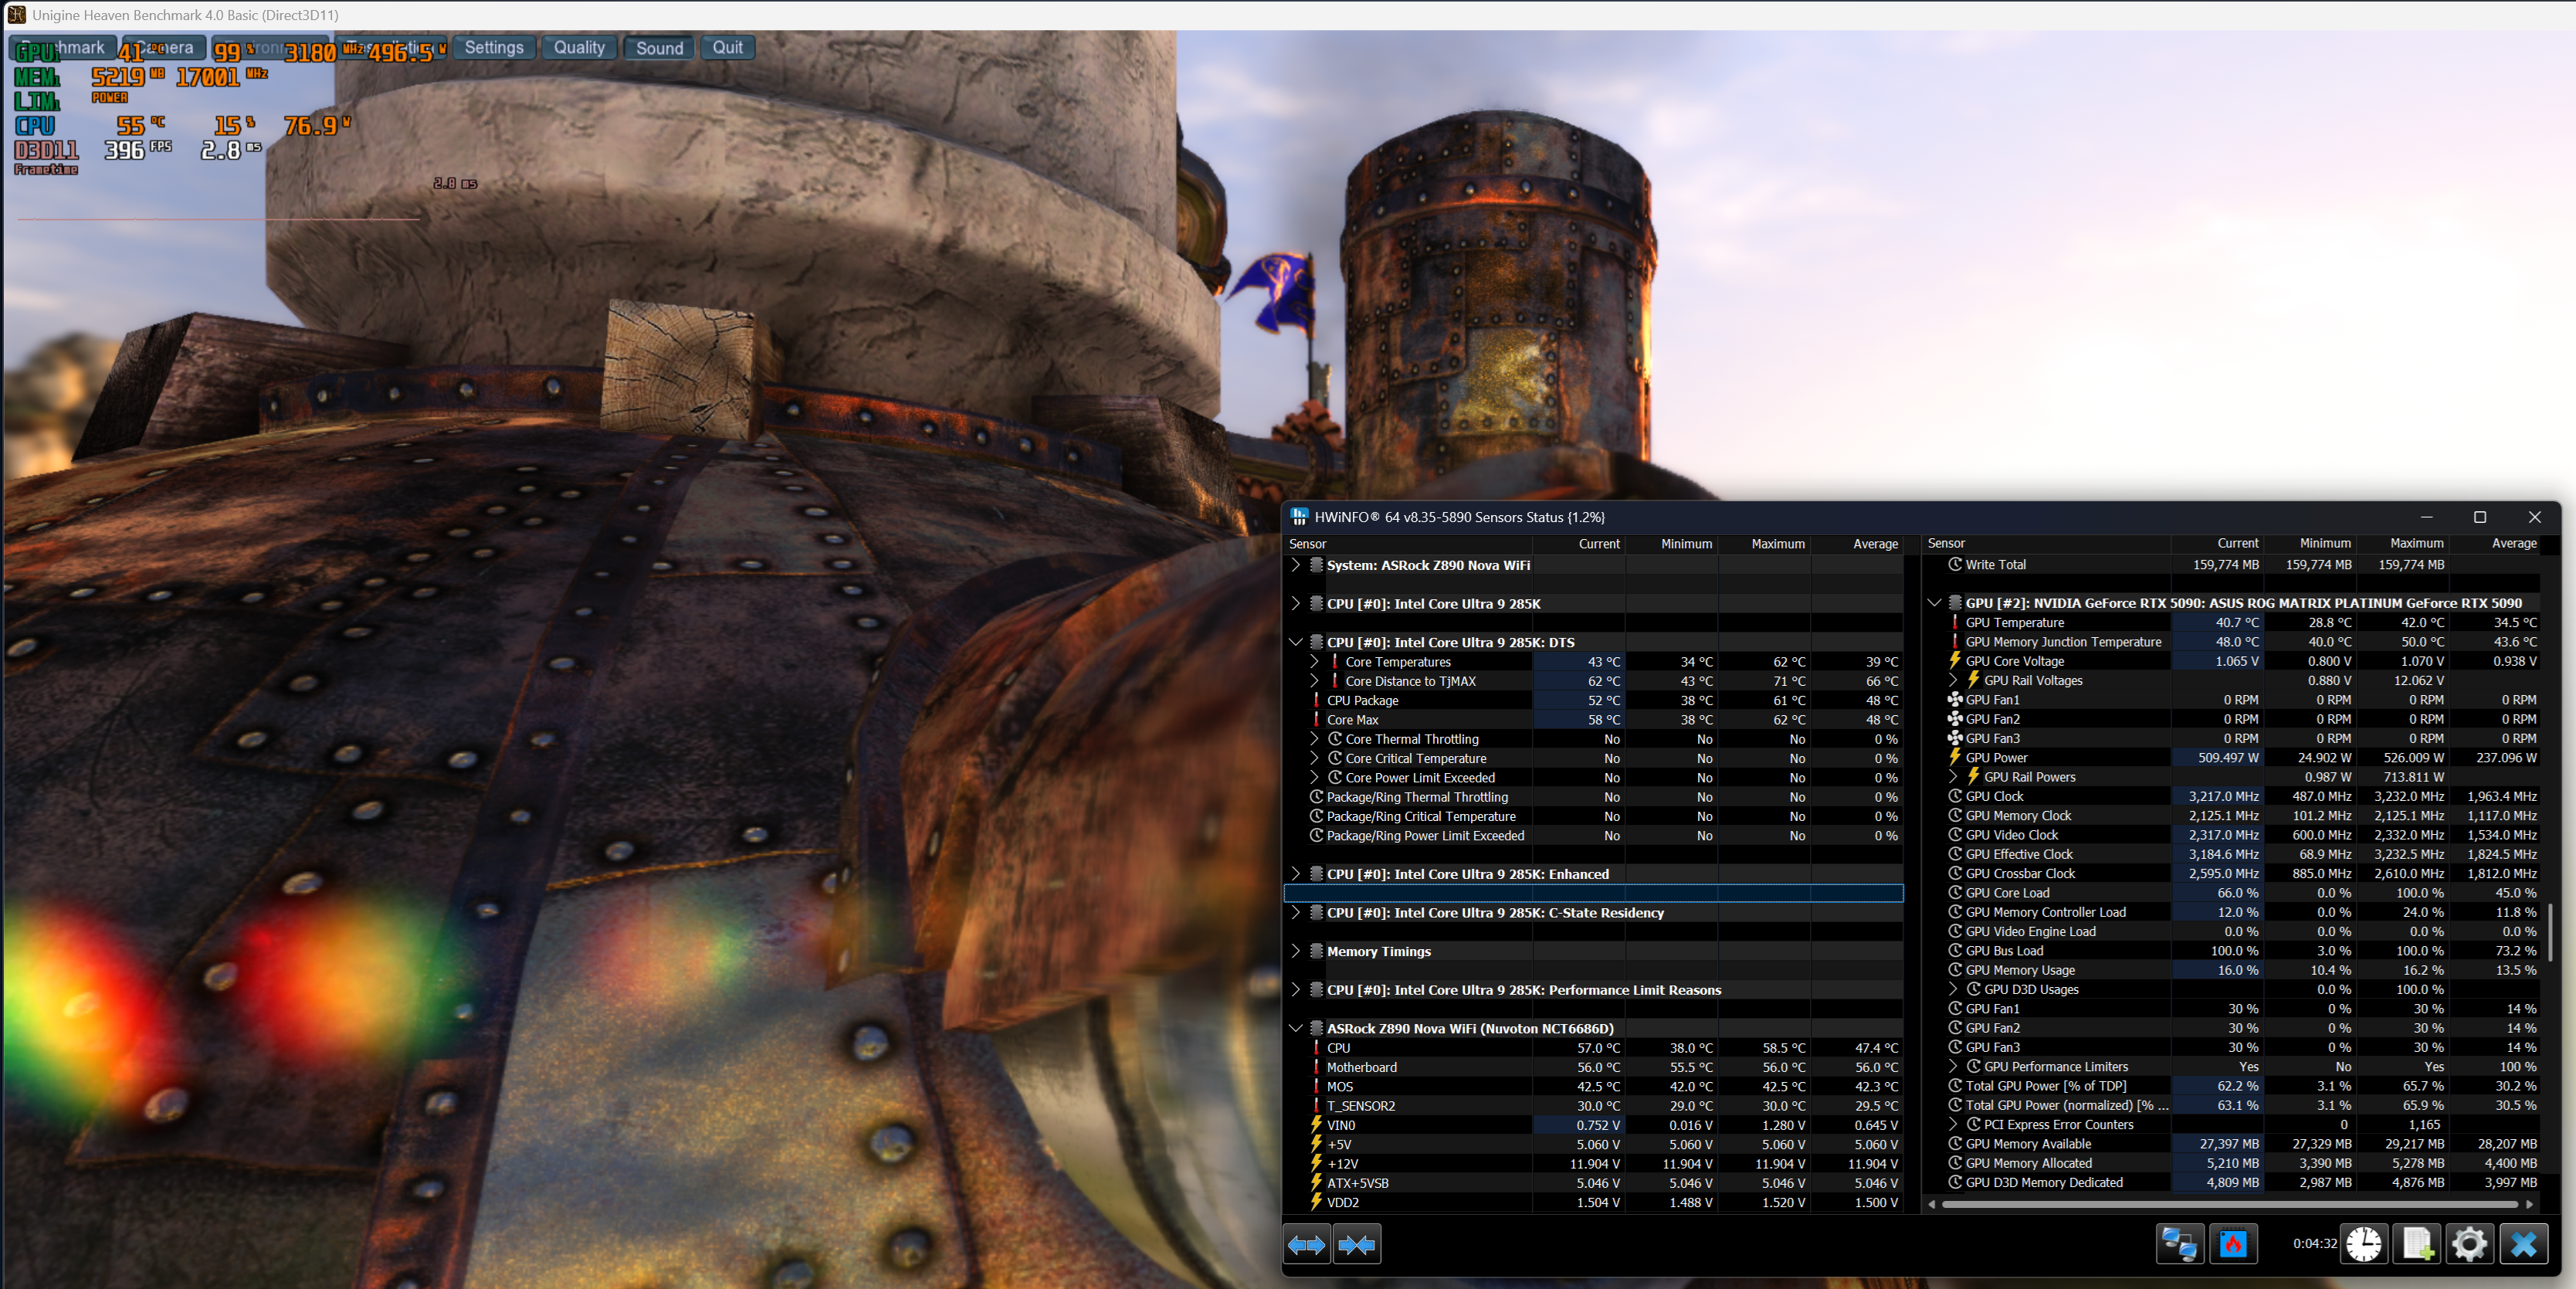This screenshot has height=1289, width=2576.
Task: Click the expand layout arrows button
Action: pos(1306,1245)
